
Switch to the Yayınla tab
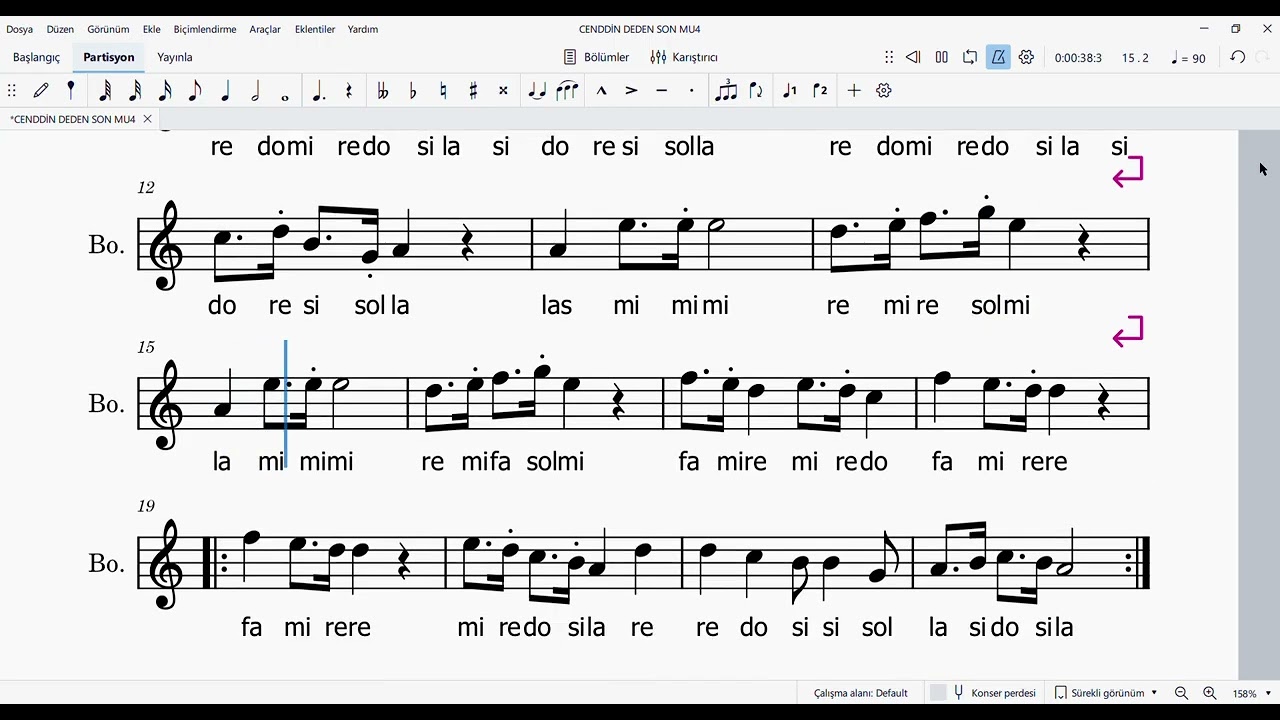click(x=175, y=57)
